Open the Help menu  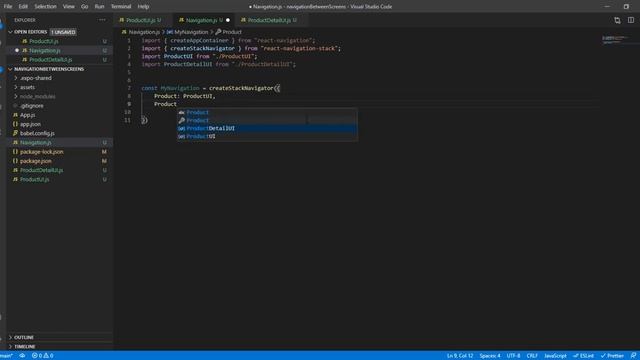[143, 7]
